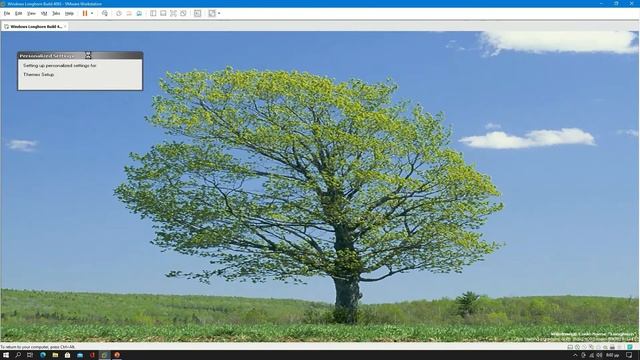Open taskbar Search
Viewport: 640px width, 360px height.
(18, 355)
